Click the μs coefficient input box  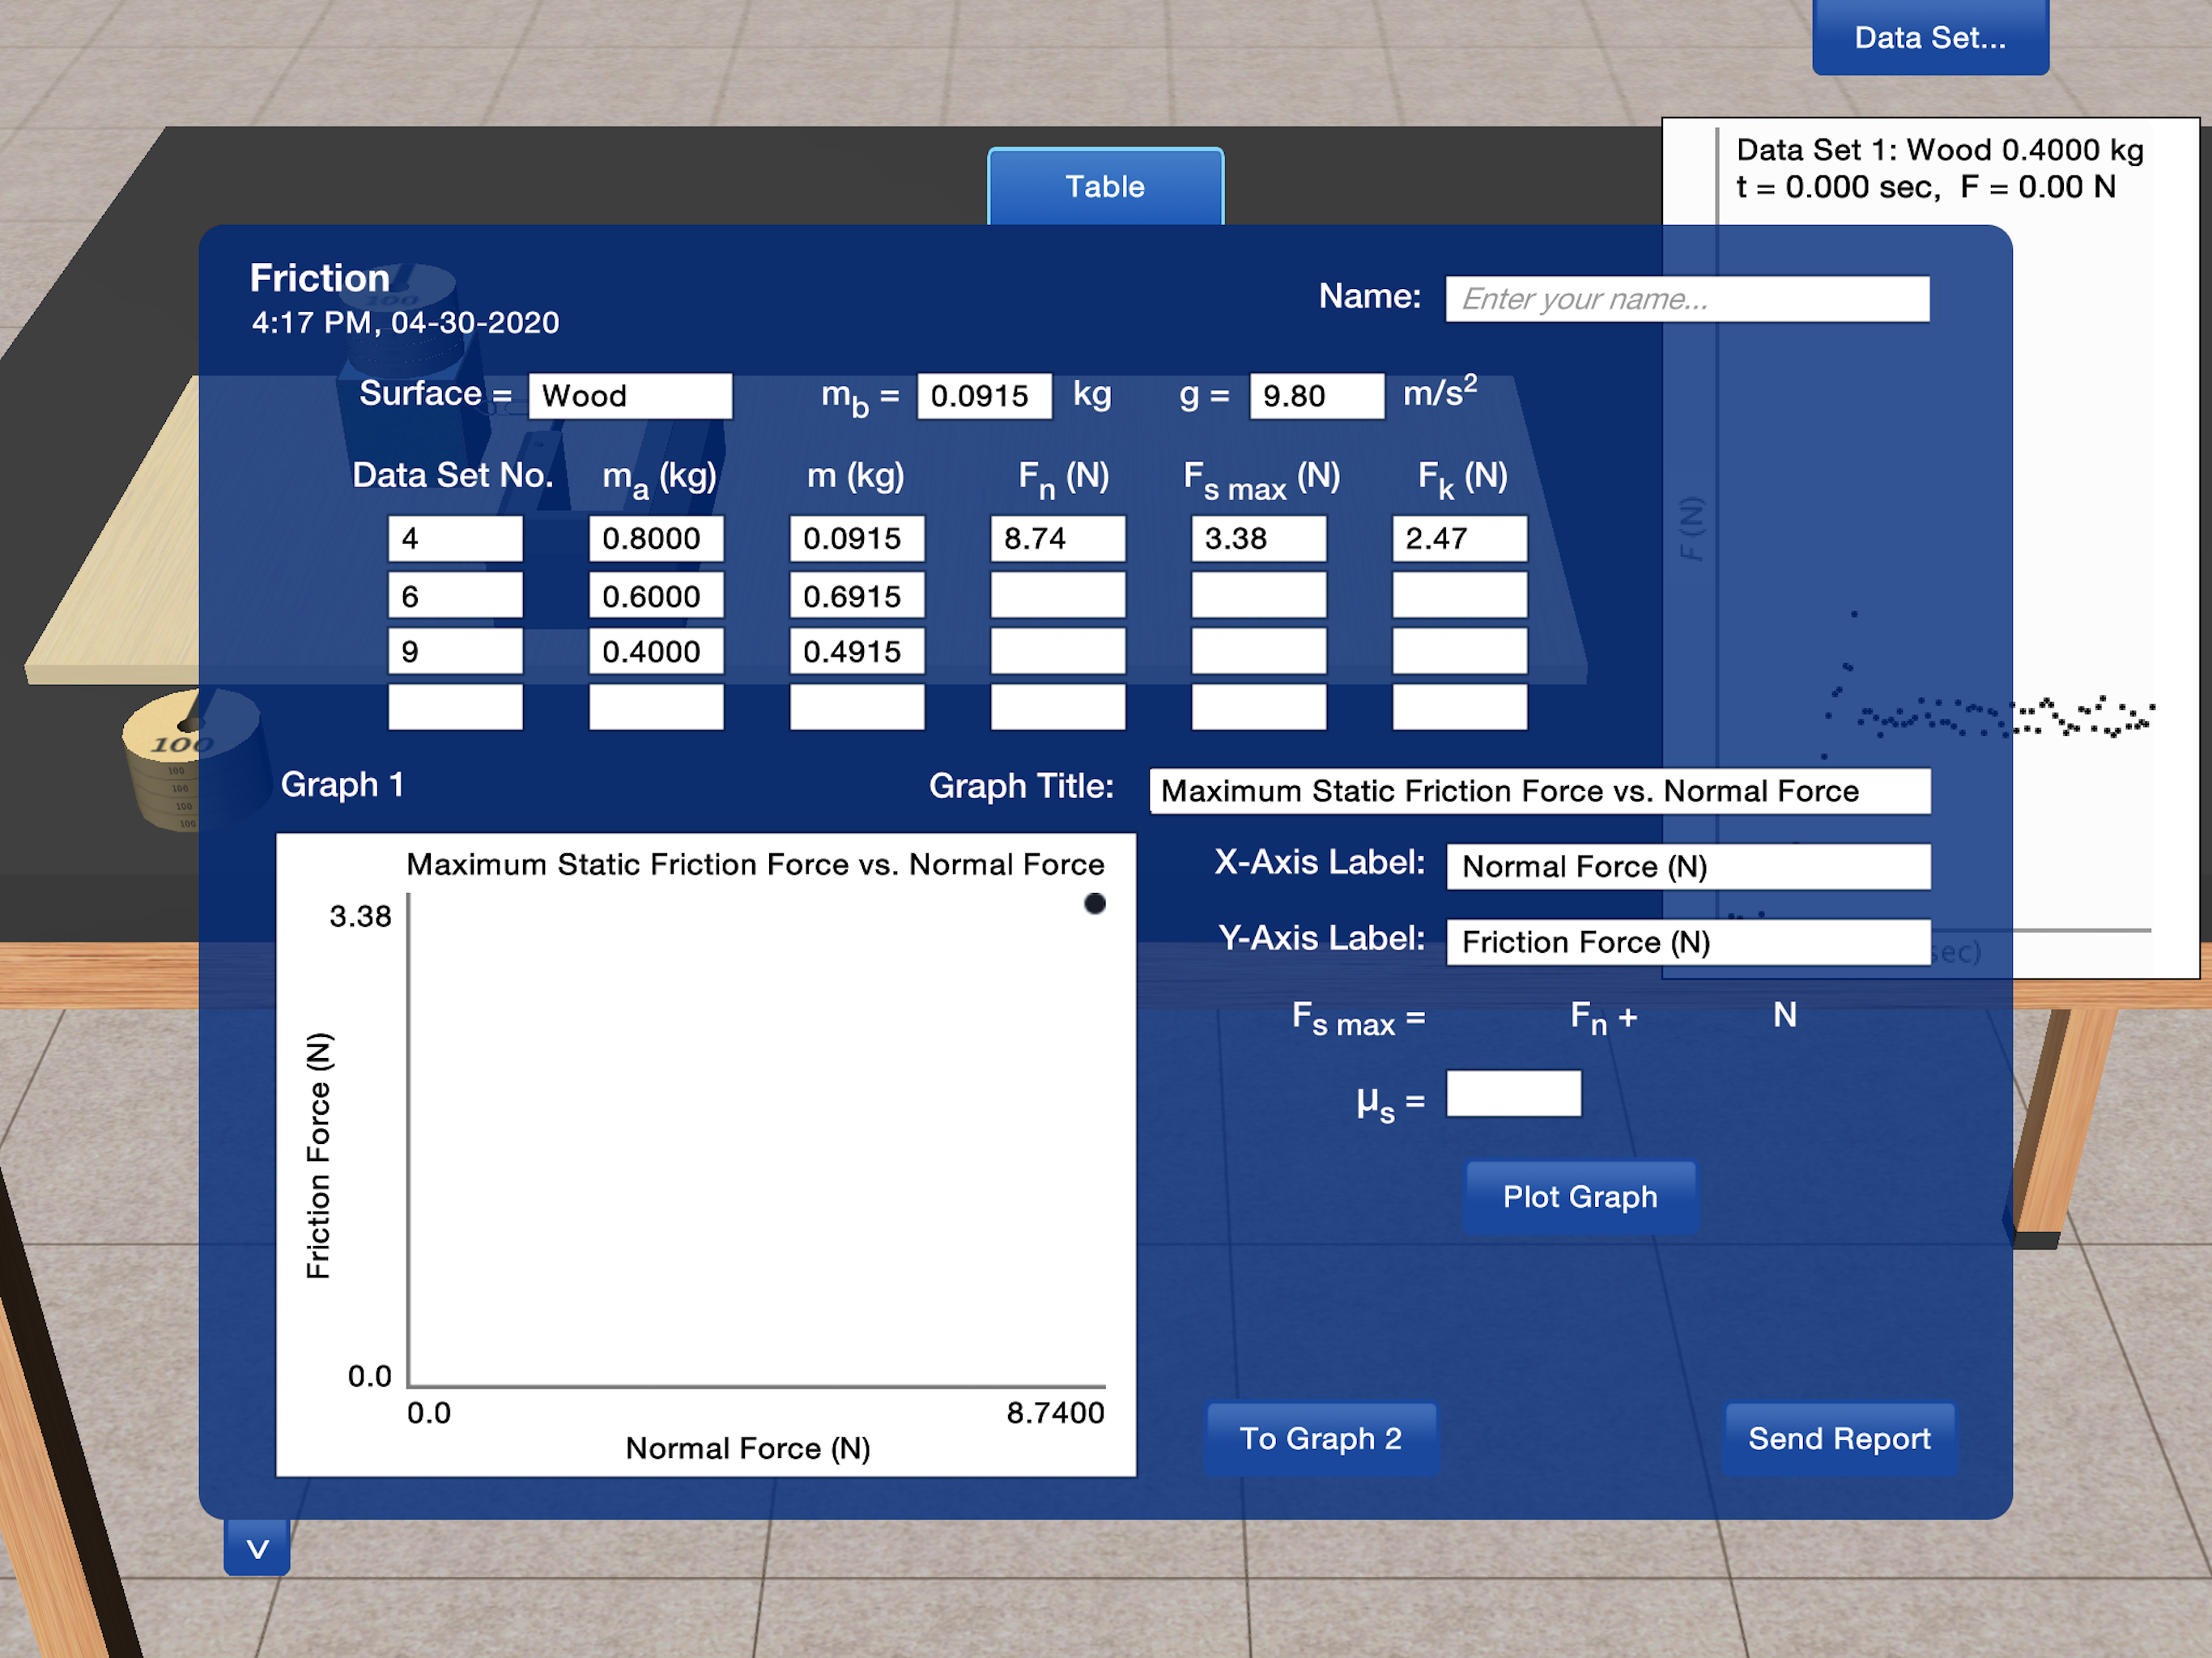[x=1514, y=1093]
